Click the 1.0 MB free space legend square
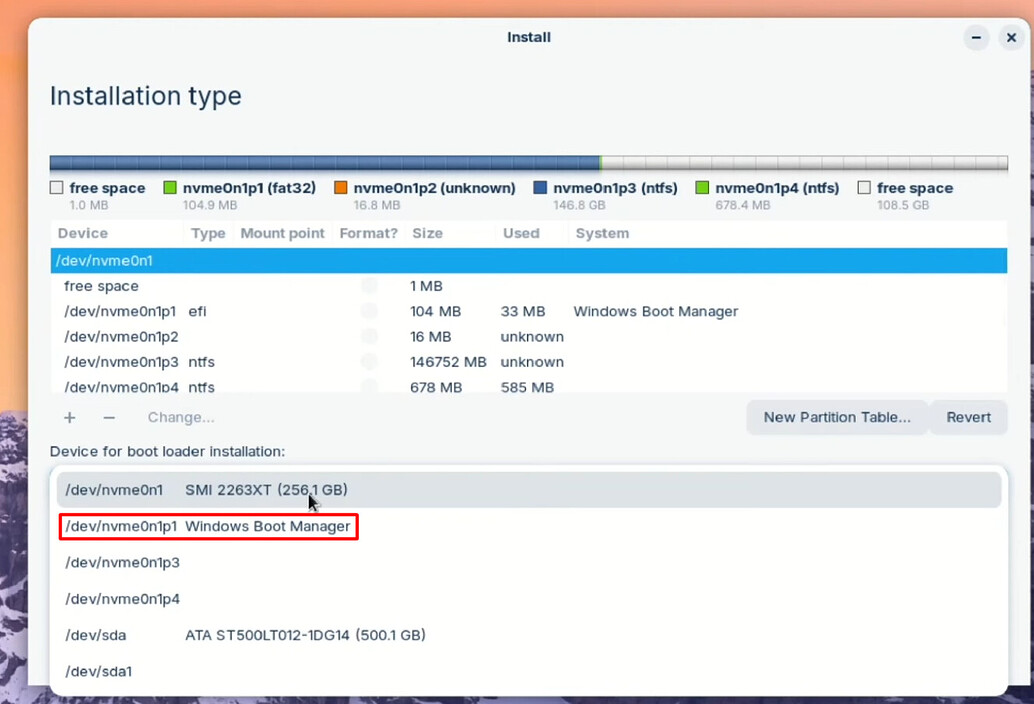 coord(55,187)
